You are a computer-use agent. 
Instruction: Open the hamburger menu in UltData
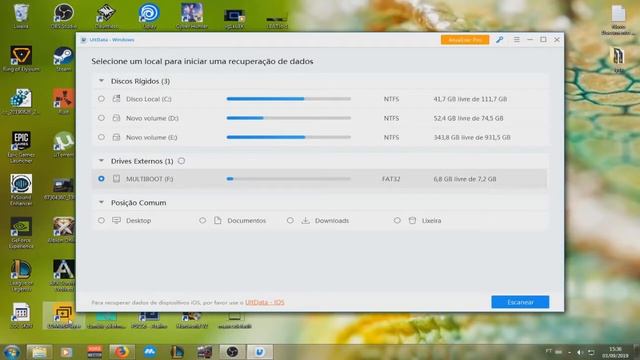tap(517, 40)
